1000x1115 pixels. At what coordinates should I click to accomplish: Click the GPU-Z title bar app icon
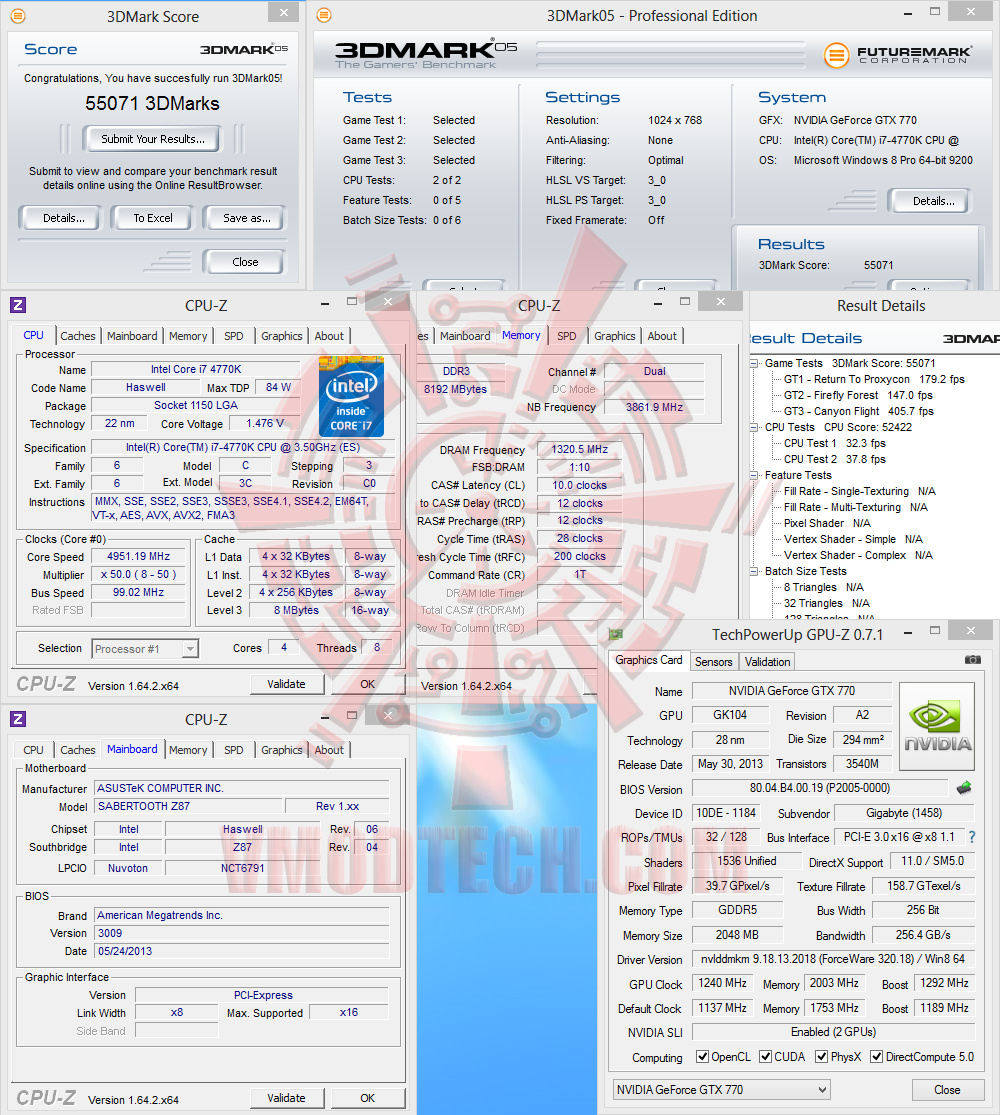tap(616, 634)
